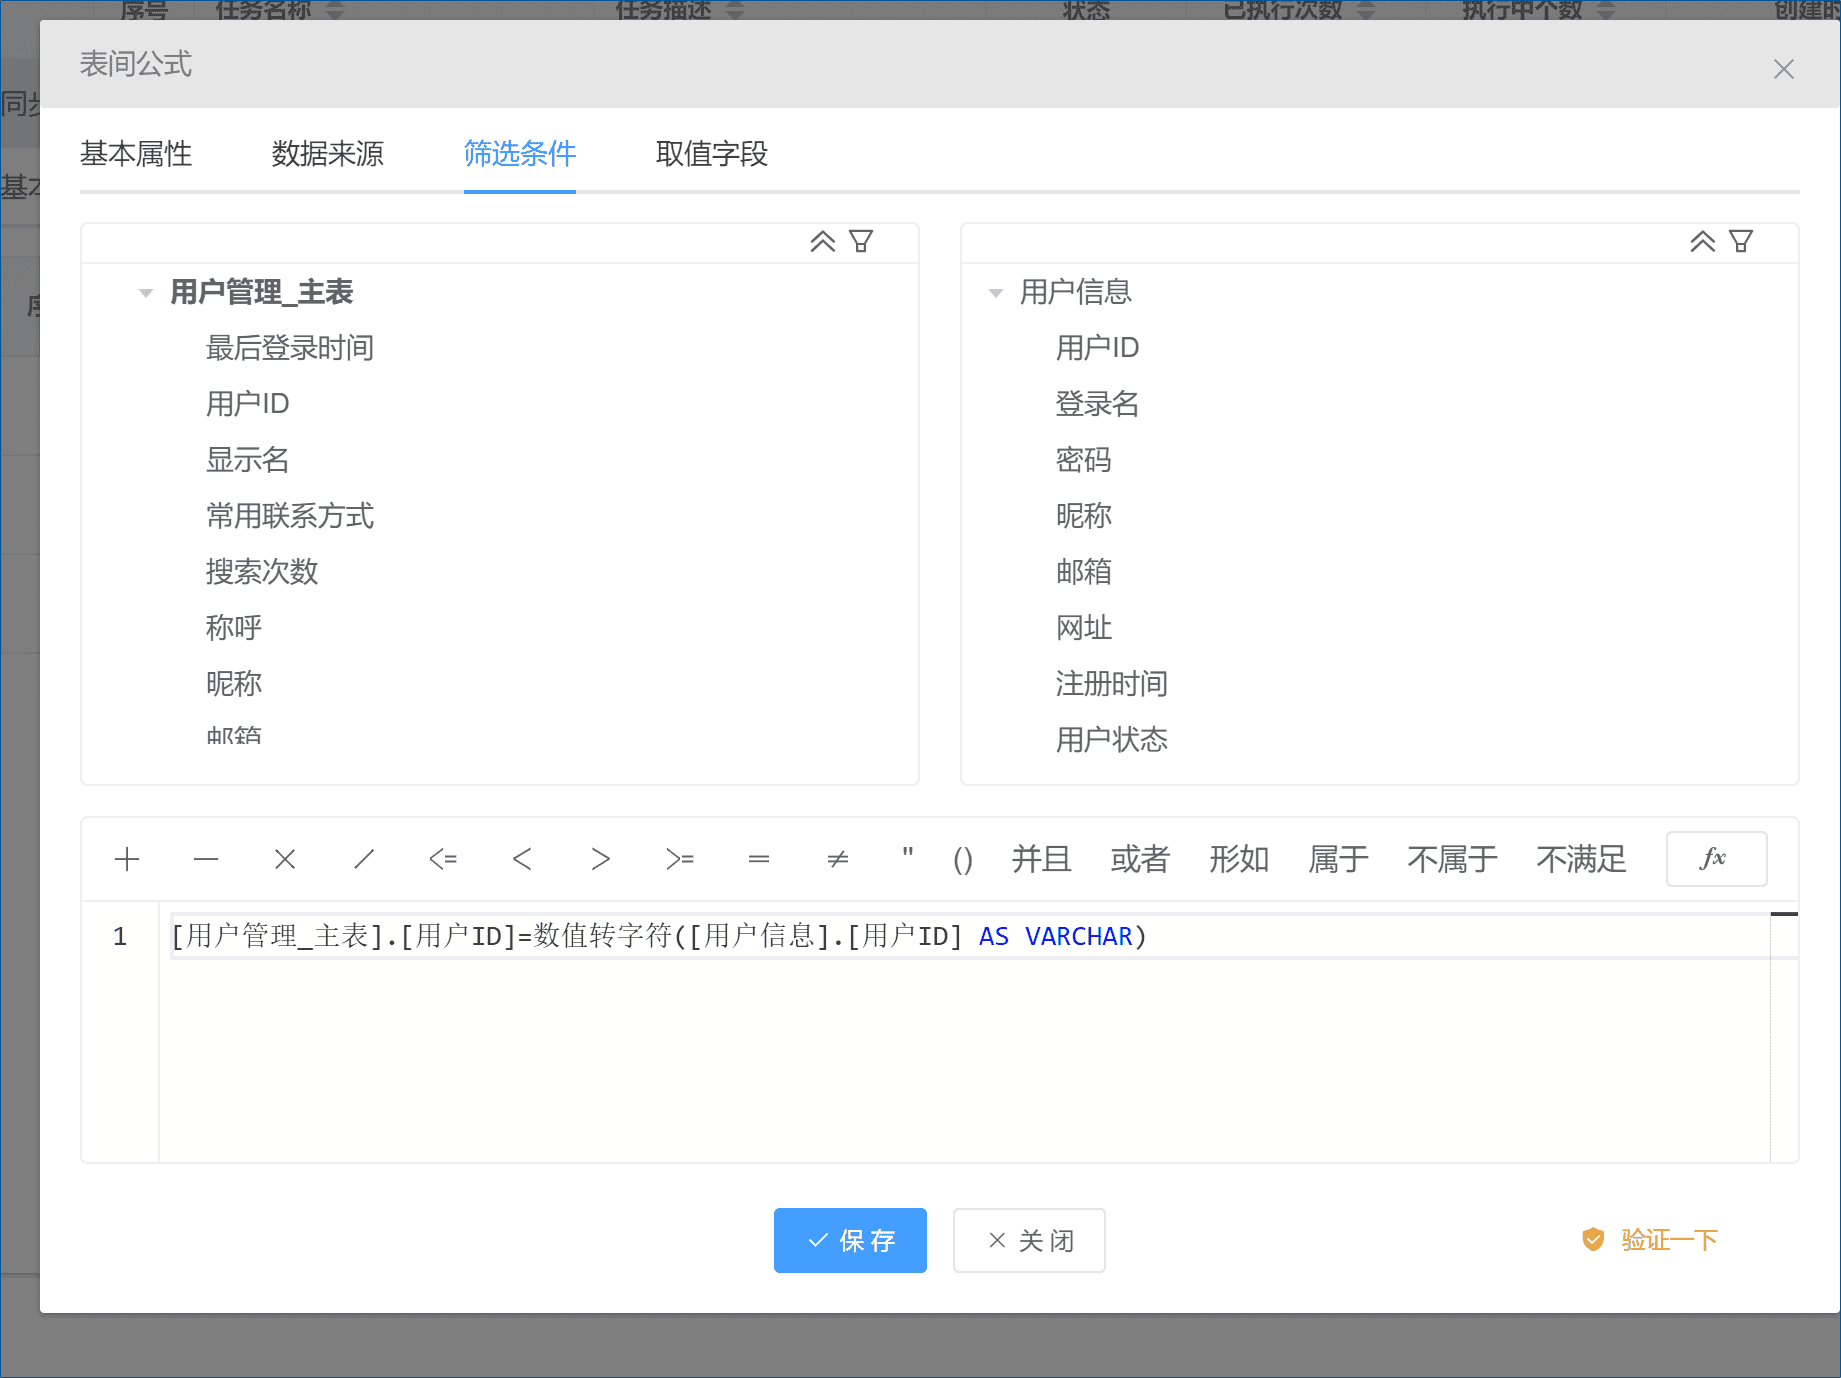Select 常用联系方式 field

click(x=290, y=516)
